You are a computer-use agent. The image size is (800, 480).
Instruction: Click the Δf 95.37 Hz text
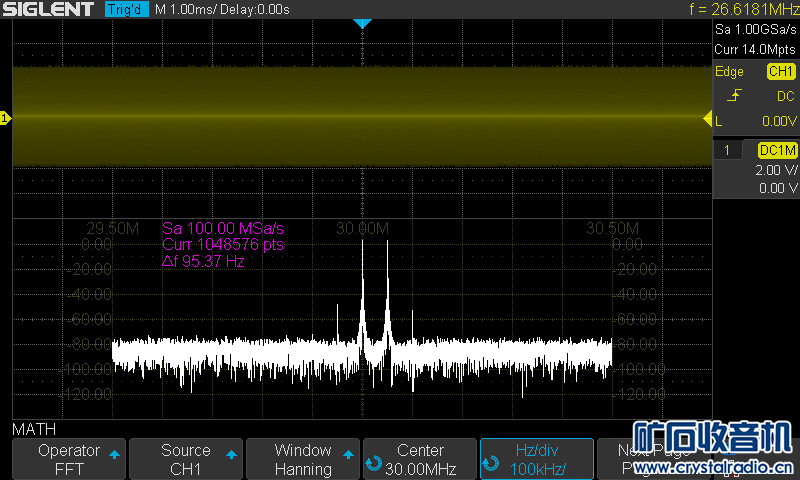click(203, 261)
